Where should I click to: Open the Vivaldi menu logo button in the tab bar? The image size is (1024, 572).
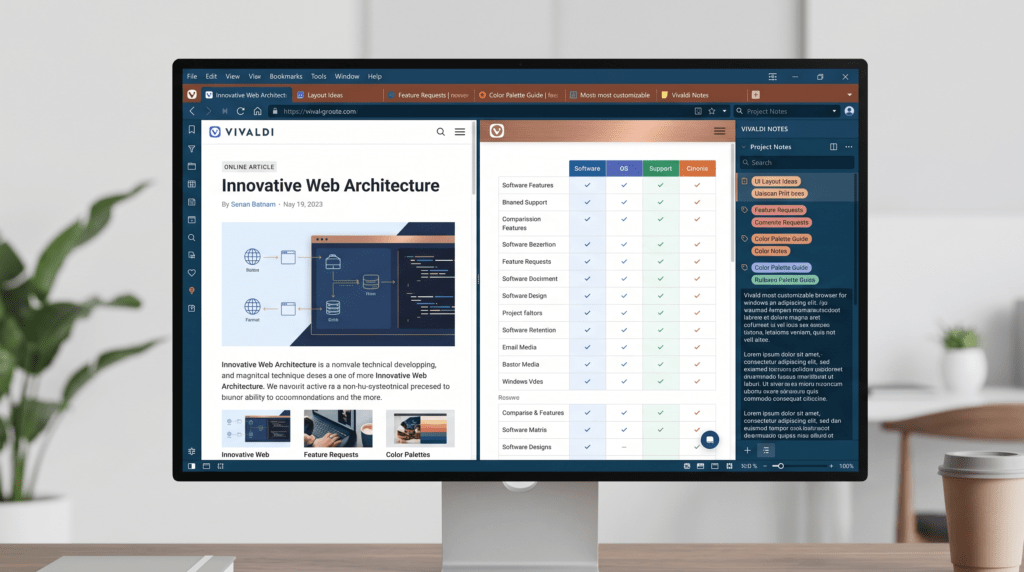(x=191, y=95)
